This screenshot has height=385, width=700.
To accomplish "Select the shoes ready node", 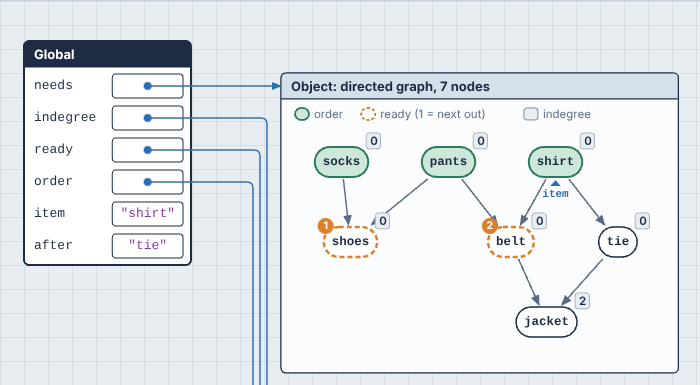I will [350, 242].
